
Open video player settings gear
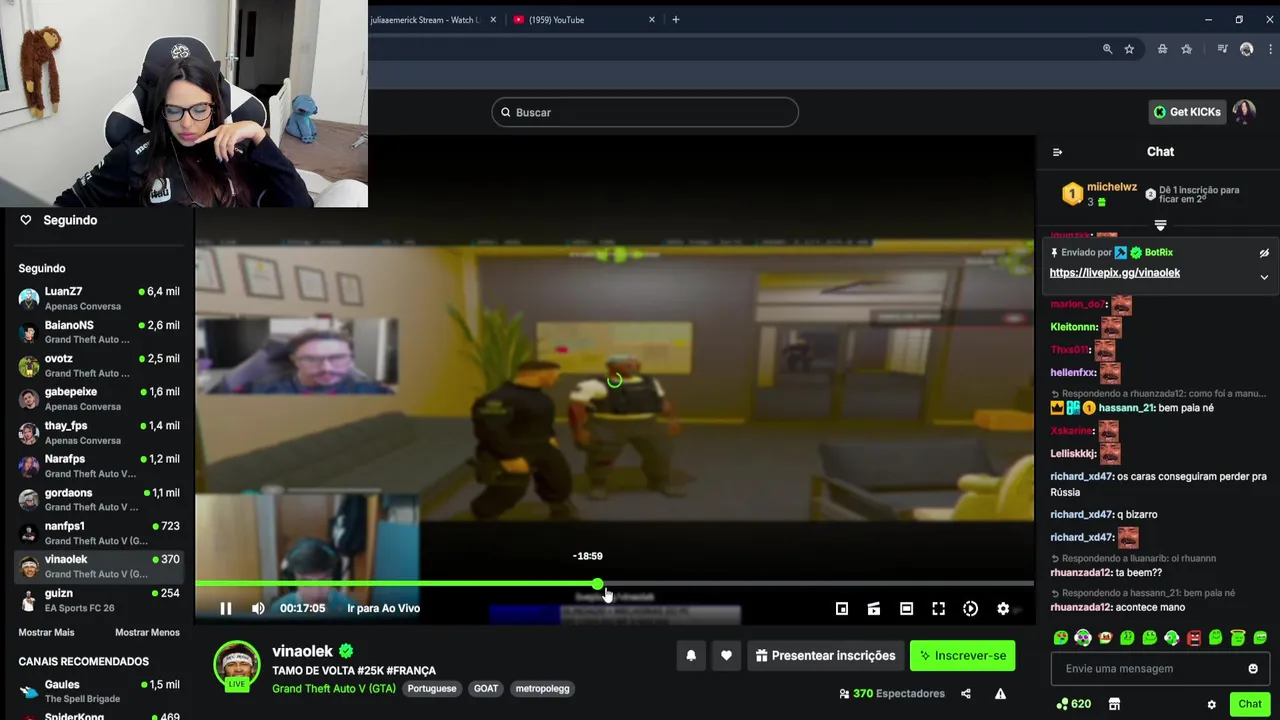tap(1003, 608)
